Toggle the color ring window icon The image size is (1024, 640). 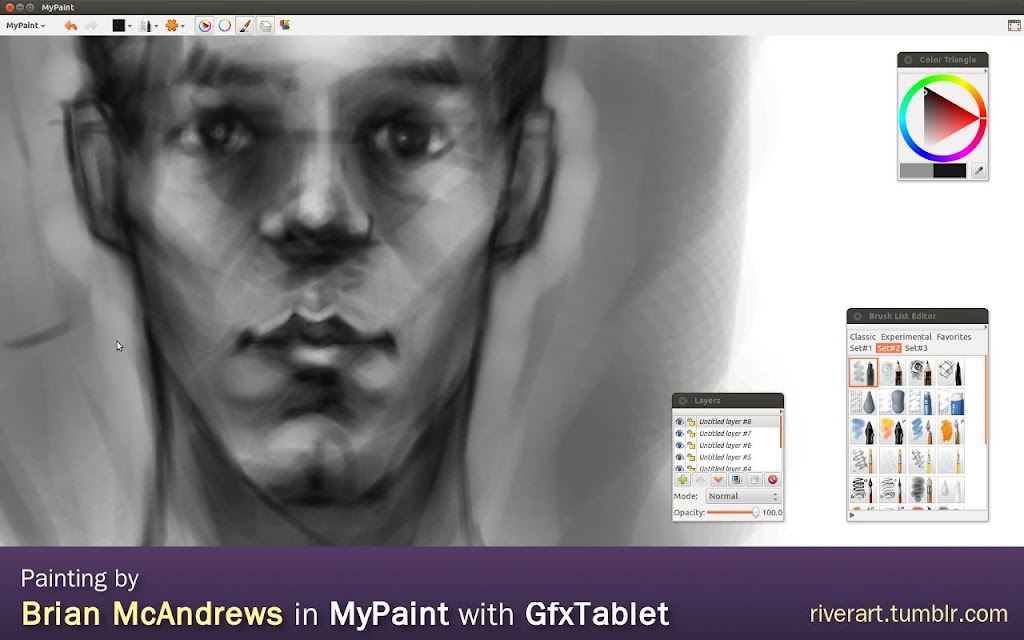(225, 25)
